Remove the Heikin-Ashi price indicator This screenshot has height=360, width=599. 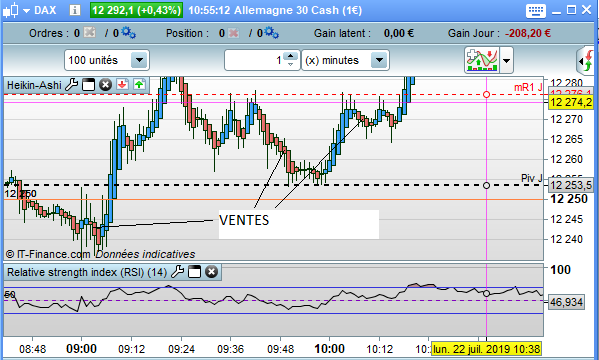point(105,84)
